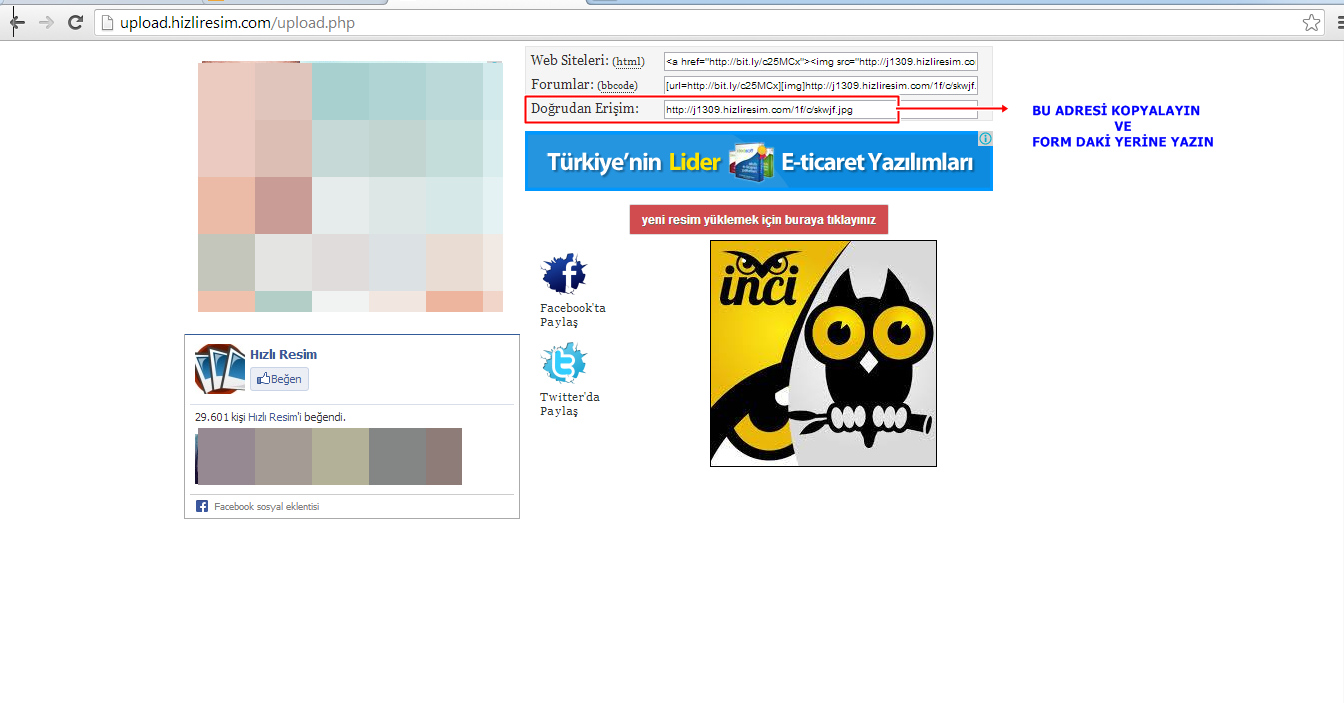Click the small Facebook logo in plugin footer
The image size is (1344, 703).
[202, 506]
